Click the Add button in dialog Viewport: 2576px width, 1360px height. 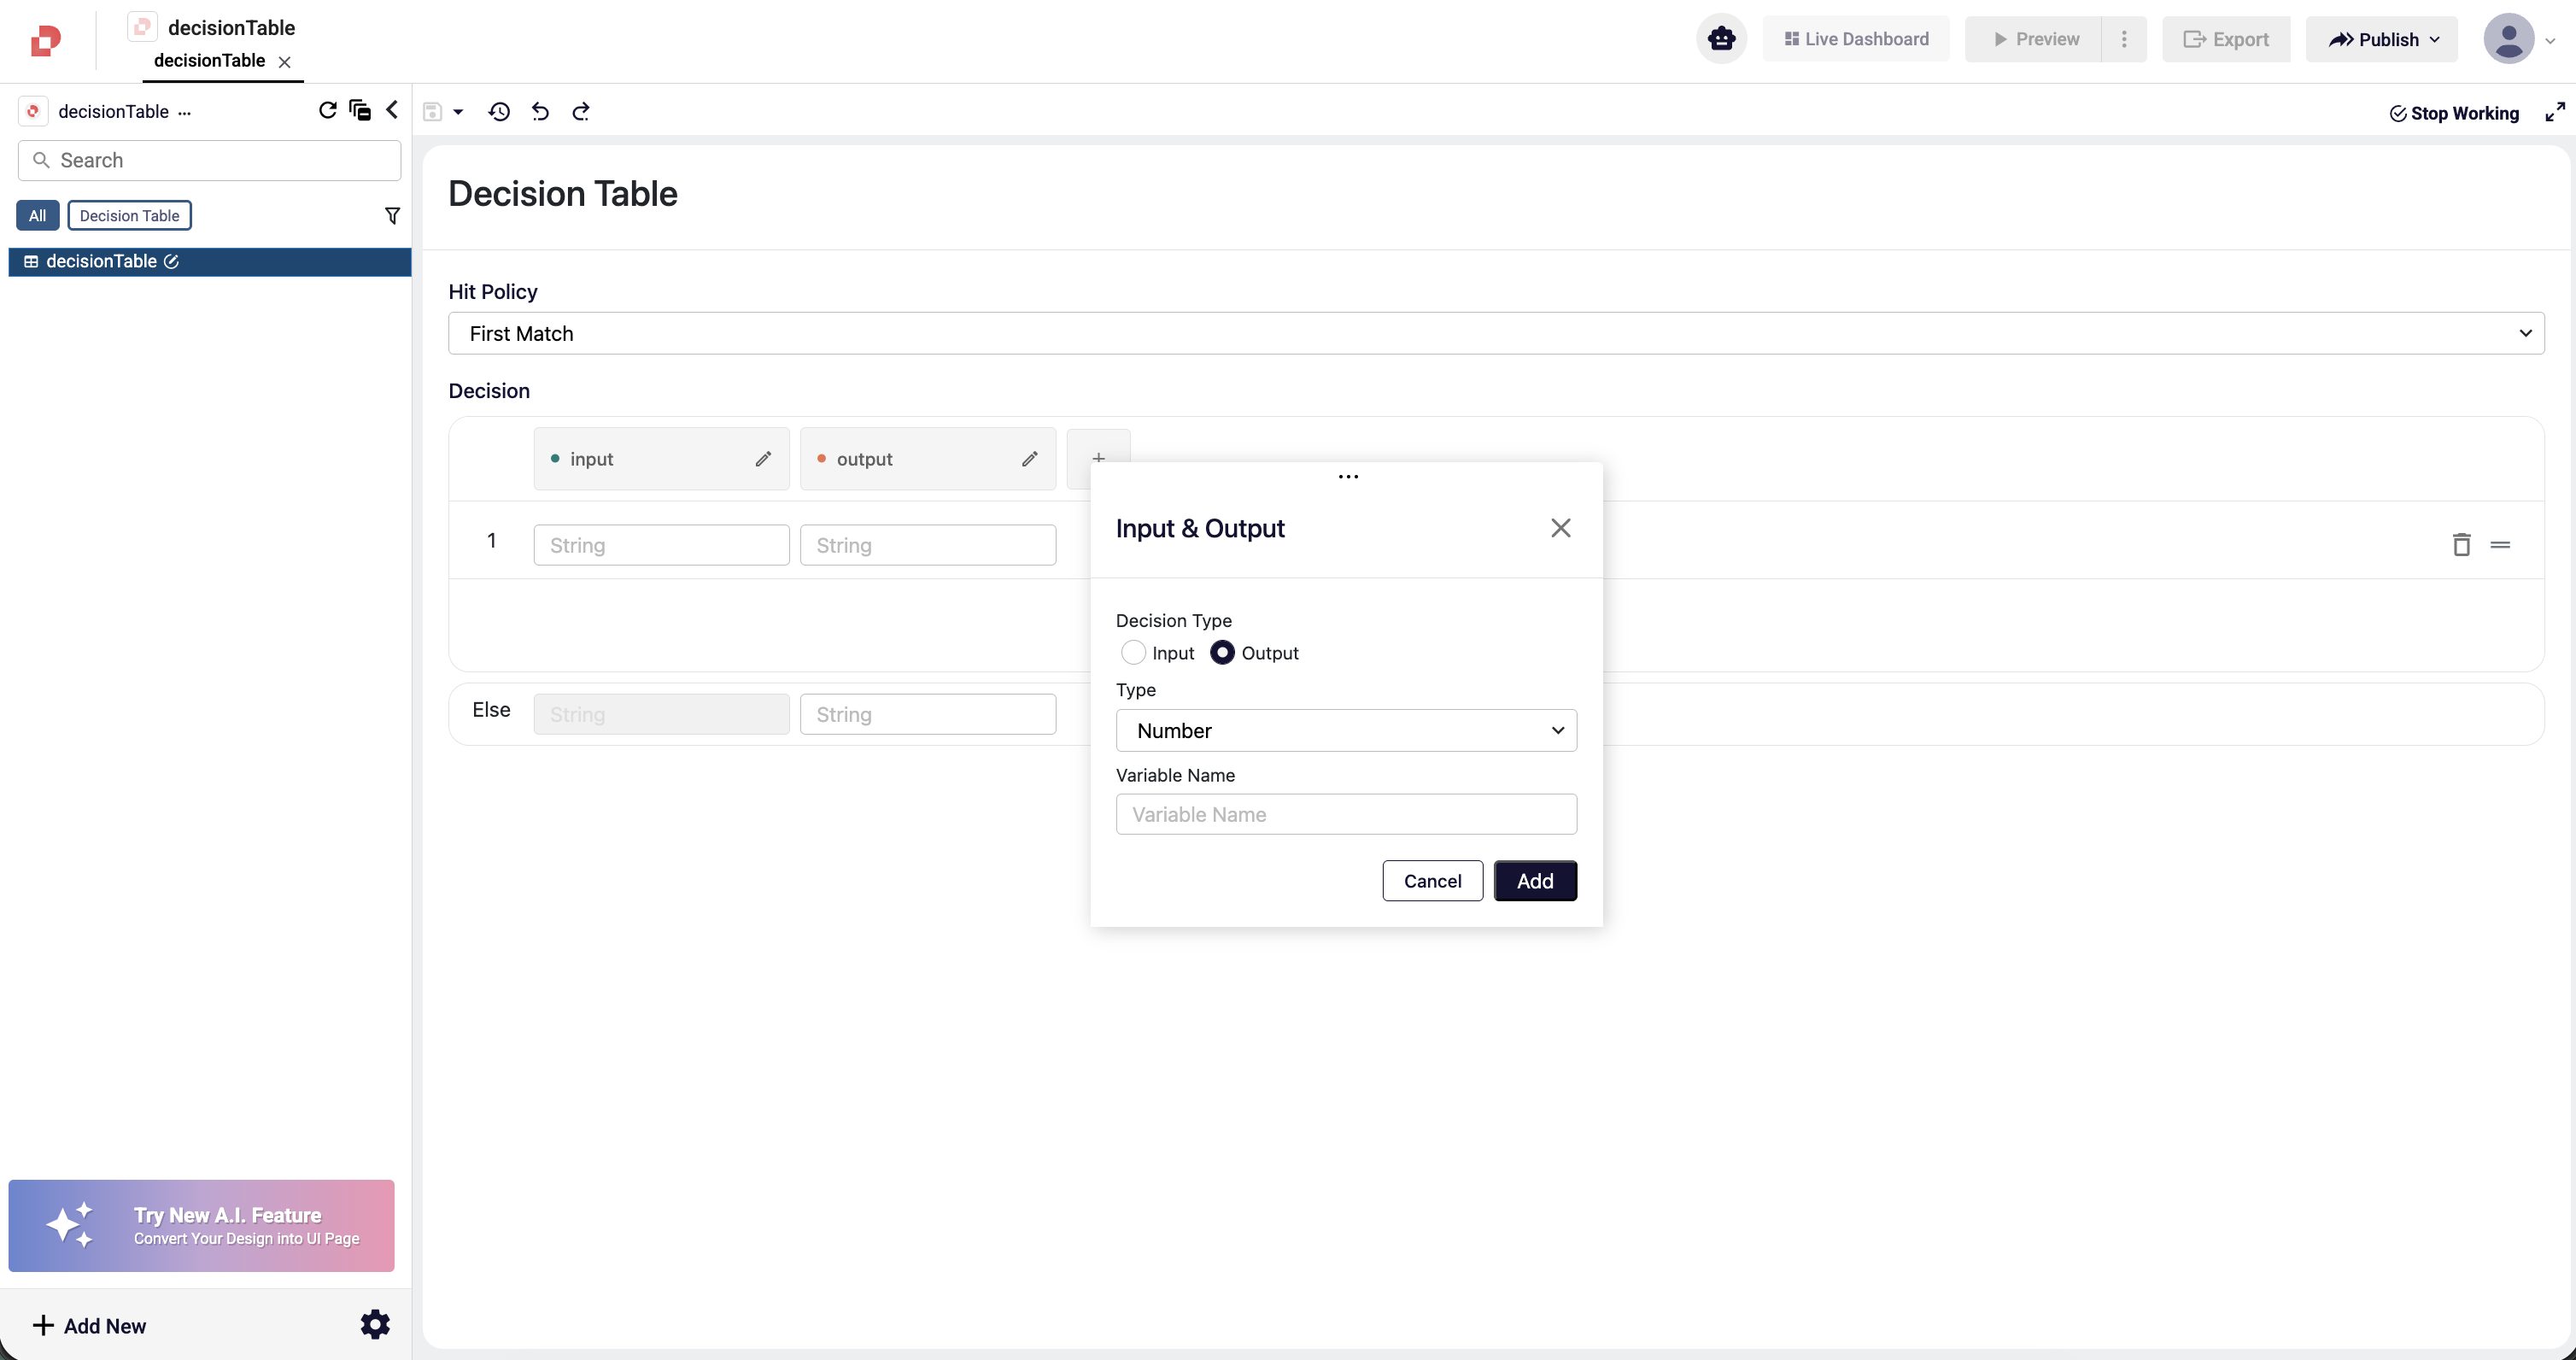click(1535, 881)
